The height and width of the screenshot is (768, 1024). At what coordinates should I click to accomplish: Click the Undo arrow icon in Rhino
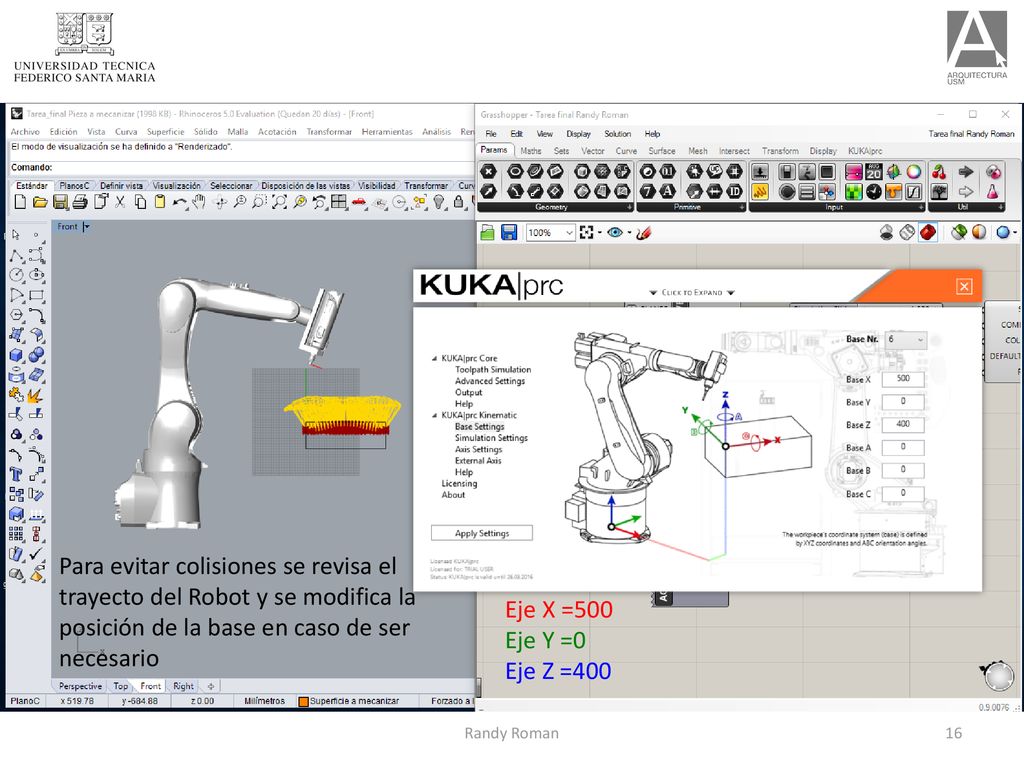coord(179,202)
